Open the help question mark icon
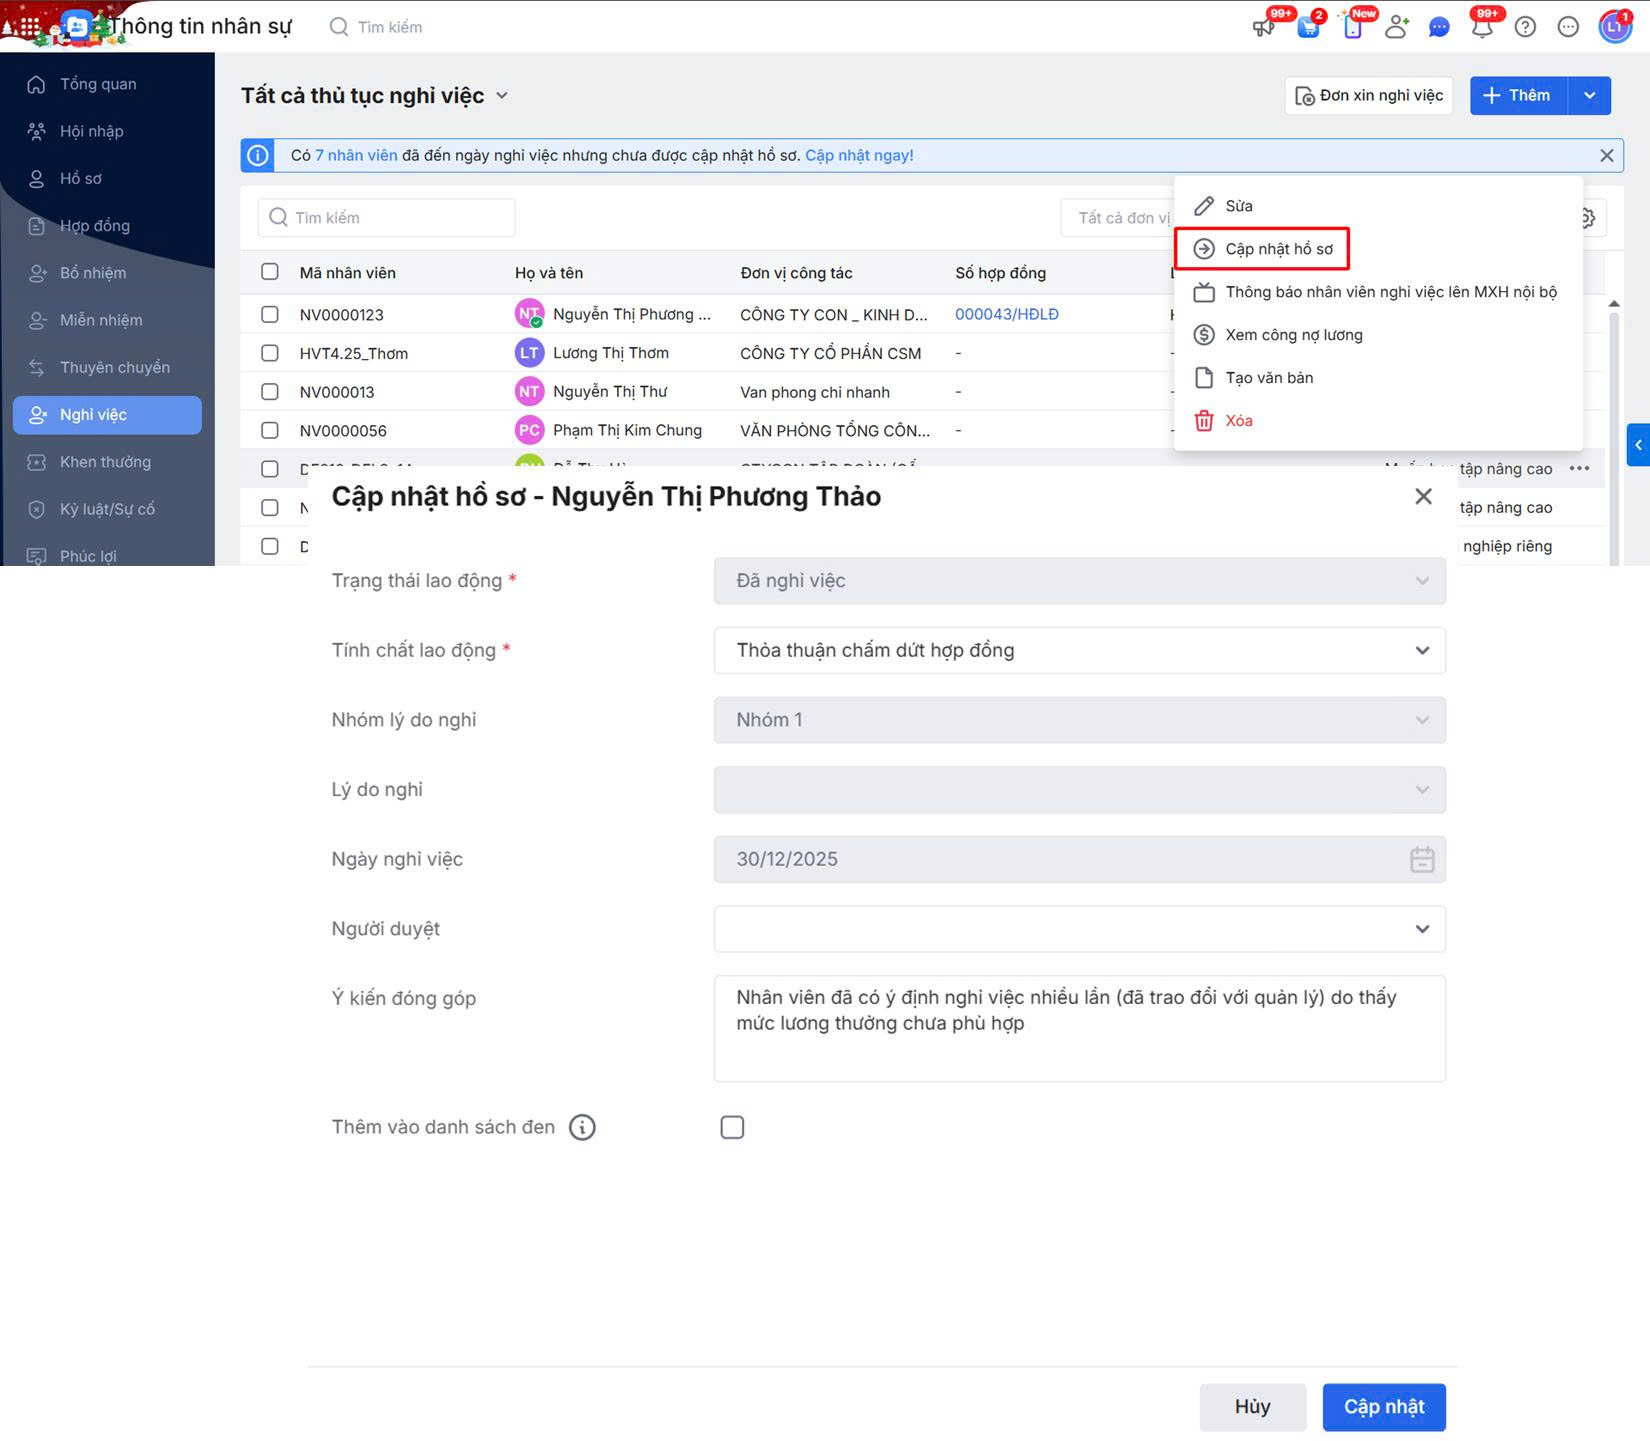1650x1441 pixels. (1525, 27)
